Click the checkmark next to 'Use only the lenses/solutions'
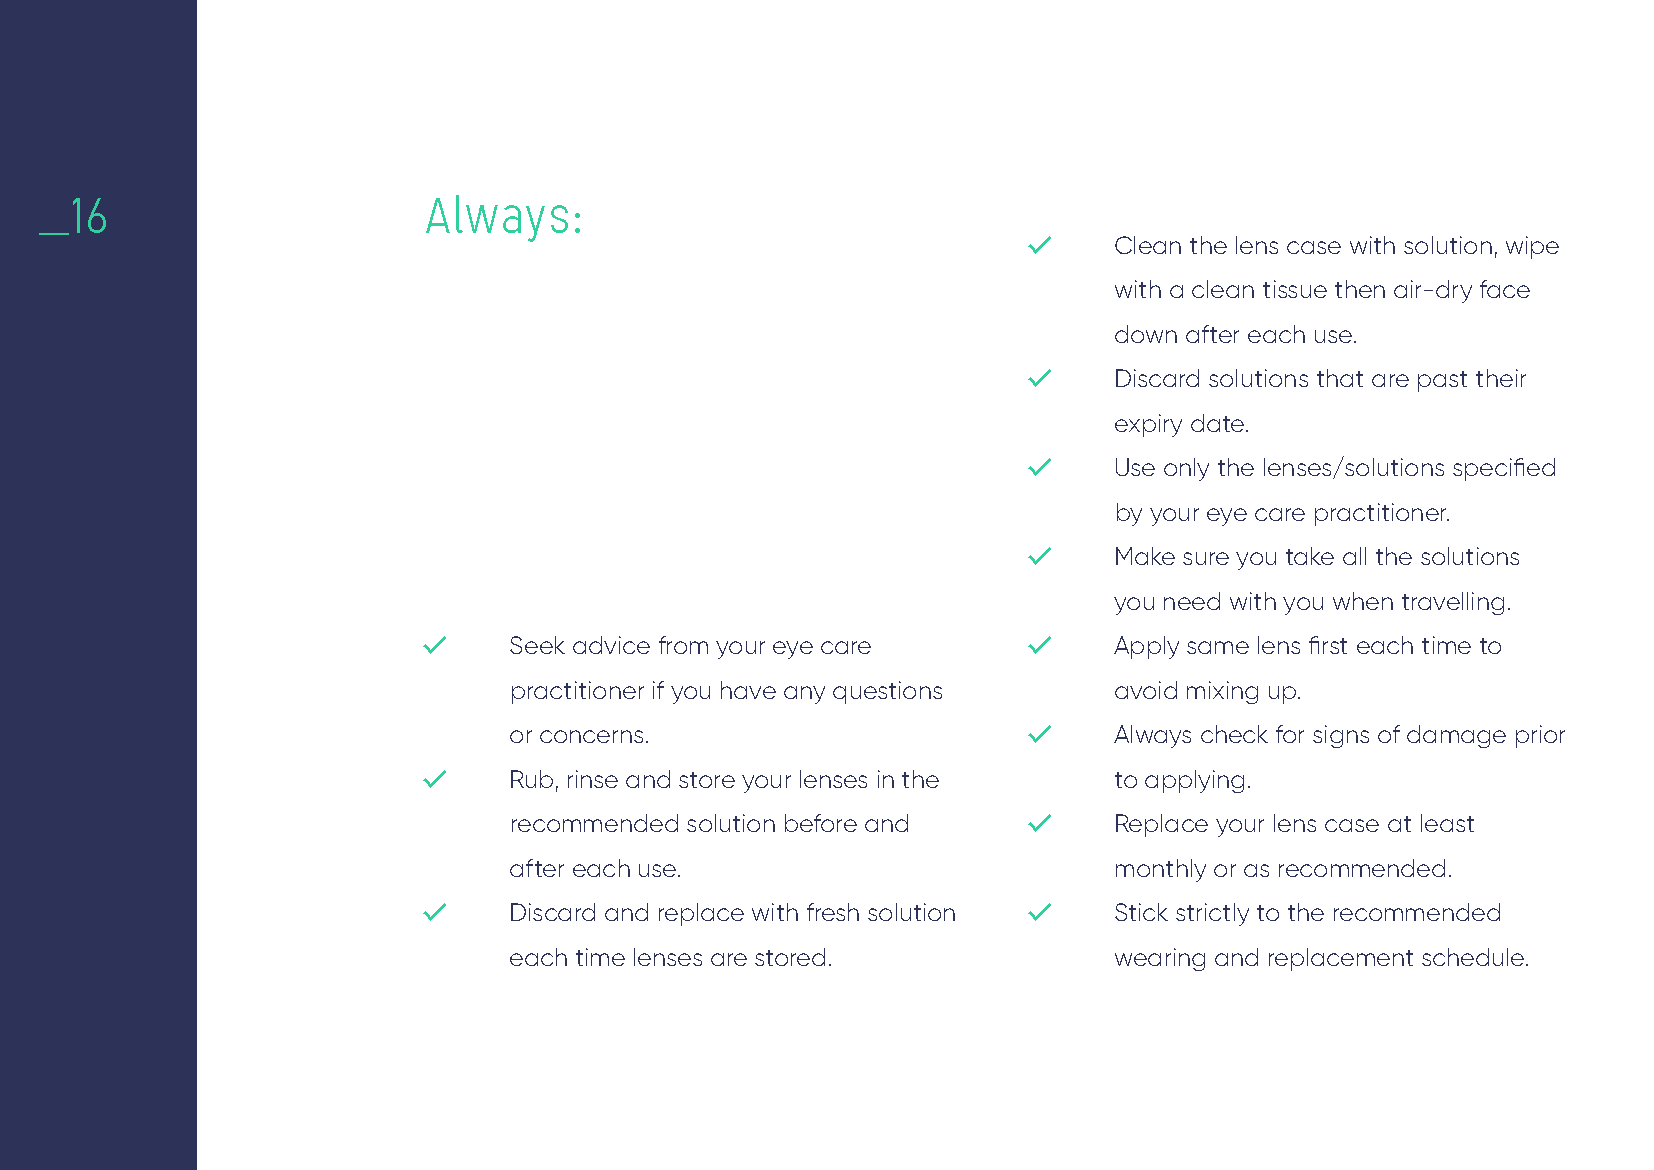 point(1040,467)
